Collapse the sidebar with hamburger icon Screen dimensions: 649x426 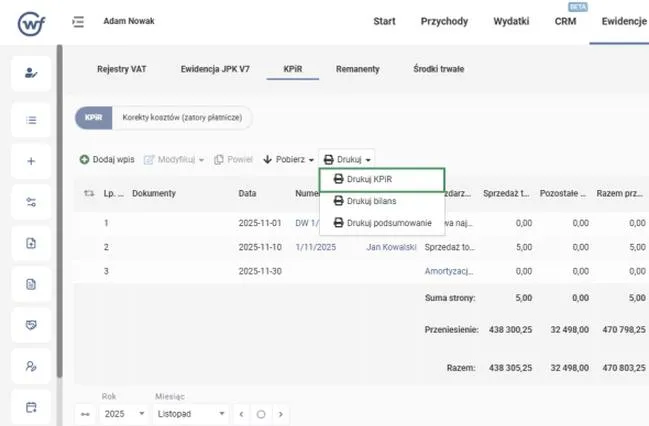pyautogui.click(x=79, y=21)
